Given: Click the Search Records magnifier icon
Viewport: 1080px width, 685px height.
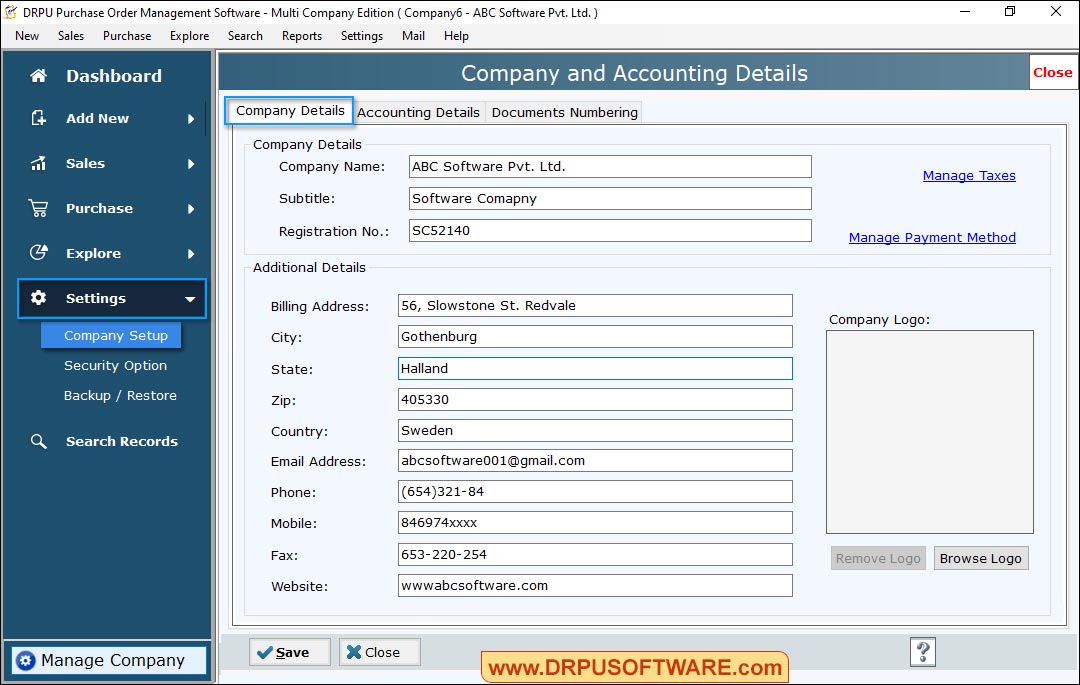Looking at the screenshot, I should click(x=38, y=441).
